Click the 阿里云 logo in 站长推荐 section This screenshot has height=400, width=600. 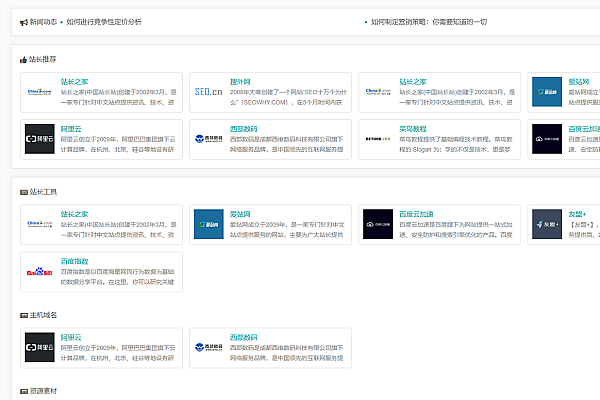pyautogui.click(x=40, y=139)
